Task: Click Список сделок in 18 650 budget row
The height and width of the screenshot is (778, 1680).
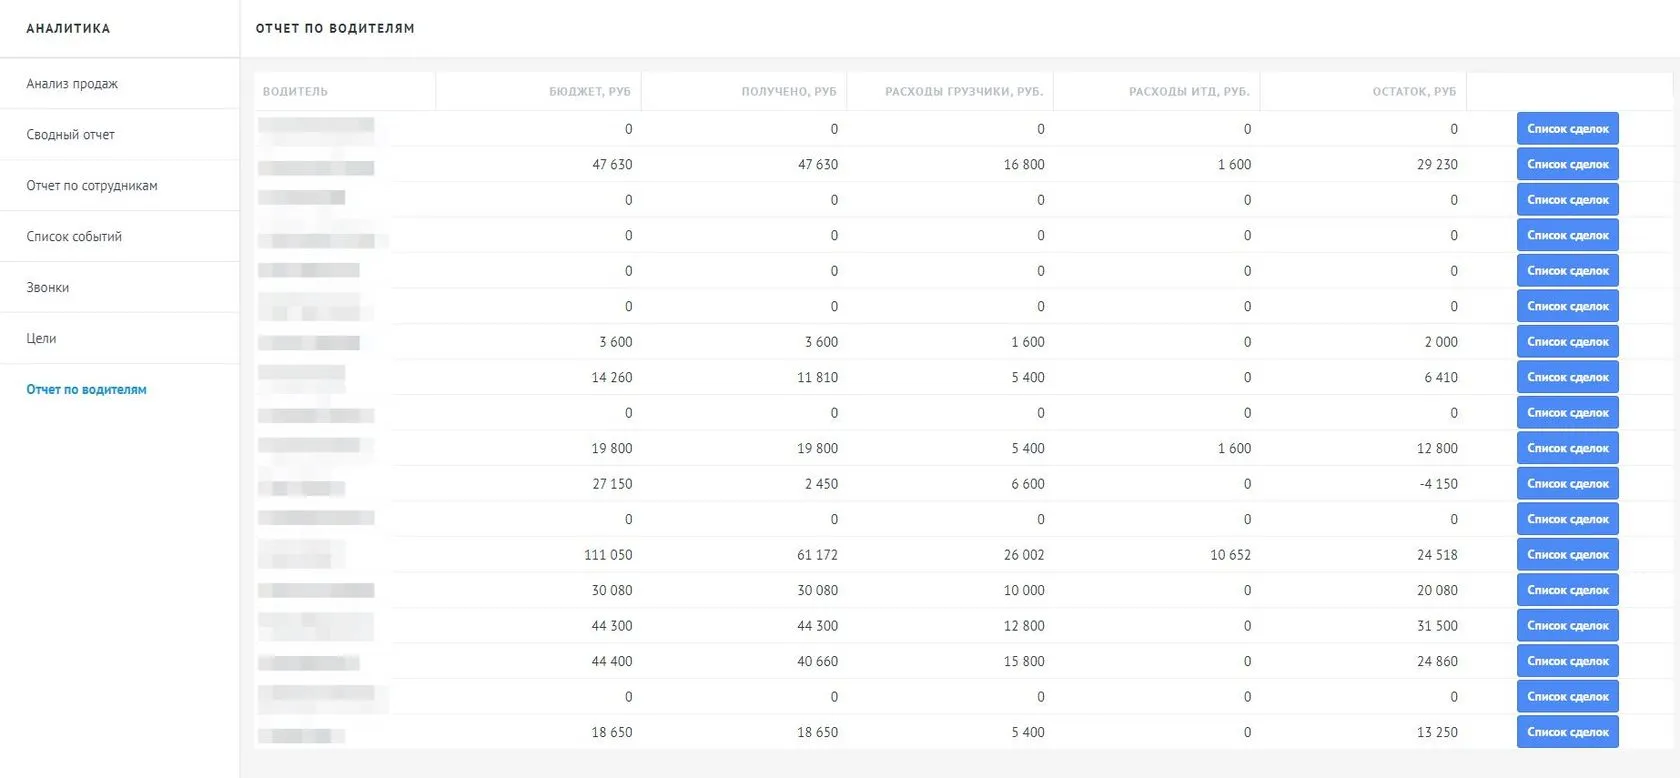Action: coord(1567,733)
